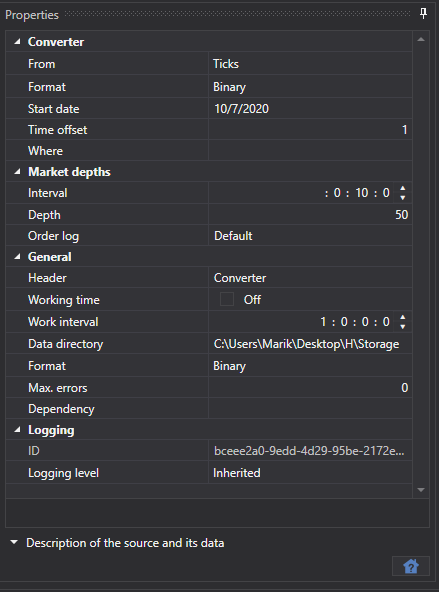The image size is (439, 592).
Task: Open the Order log dropdown showing Default
Action: (x=310, y=236)
